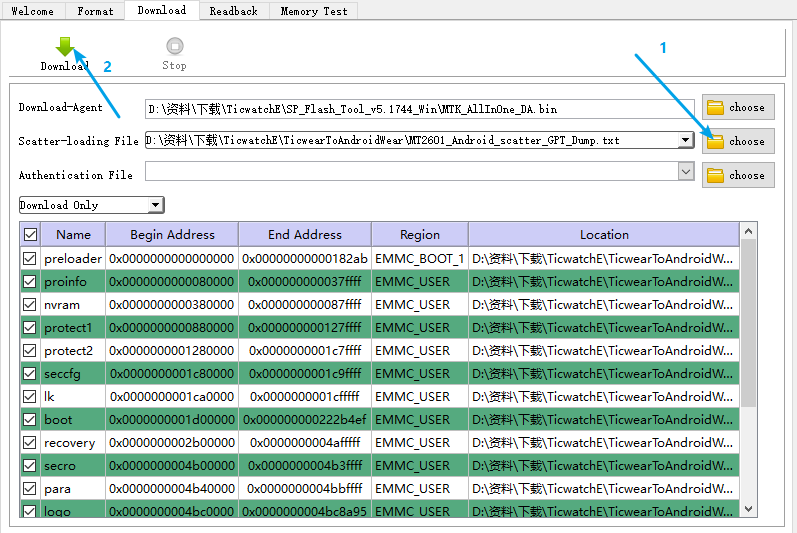797x533 pixels.
Task: Click the lk location cell
Action: tap(604, 397)
